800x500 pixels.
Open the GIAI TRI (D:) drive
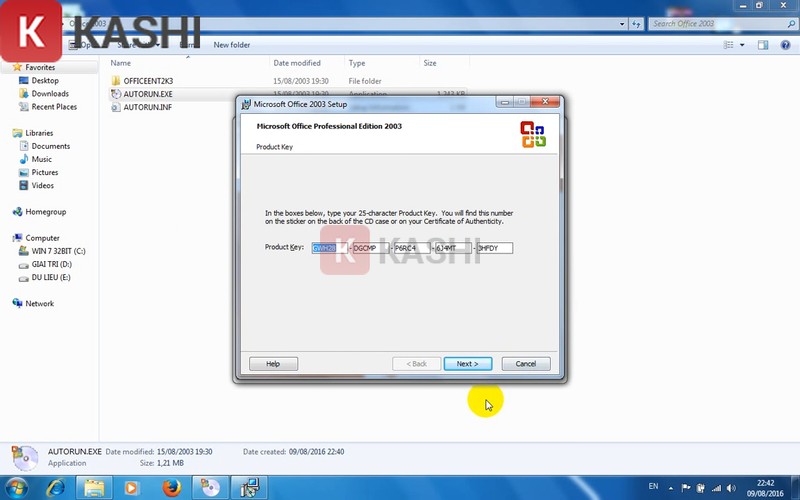52,264
